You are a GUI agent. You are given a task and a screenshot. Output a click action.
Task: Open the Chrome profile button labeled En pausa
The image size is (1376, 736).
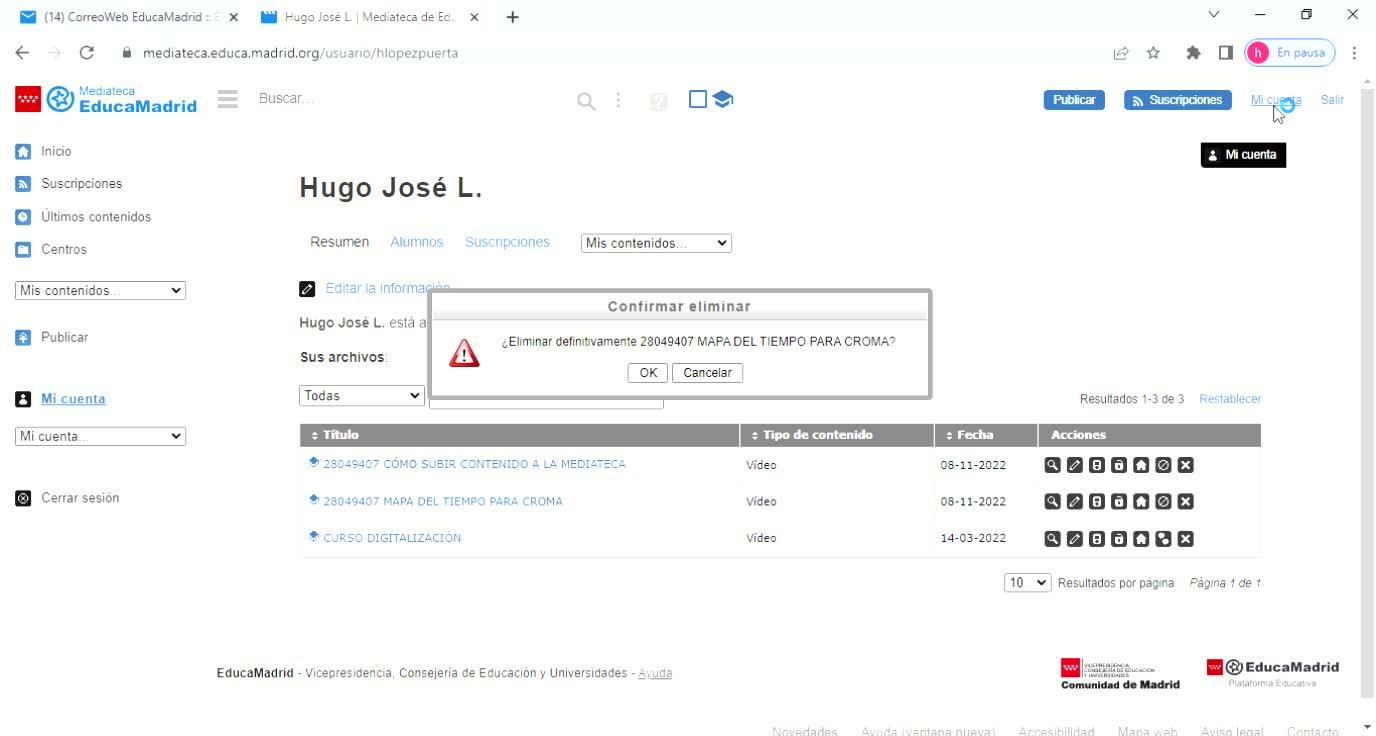coord(1289,53)
